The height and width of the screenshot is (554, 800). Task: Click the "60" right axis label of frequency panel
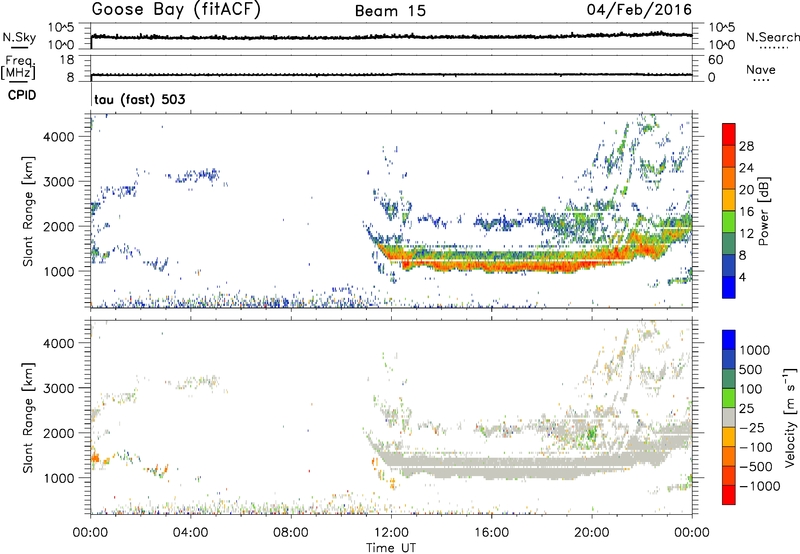coord(715,60)
